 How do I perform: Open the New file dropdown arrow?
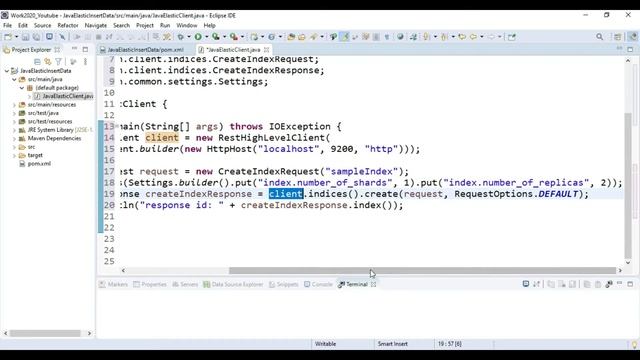click(16, 37)
